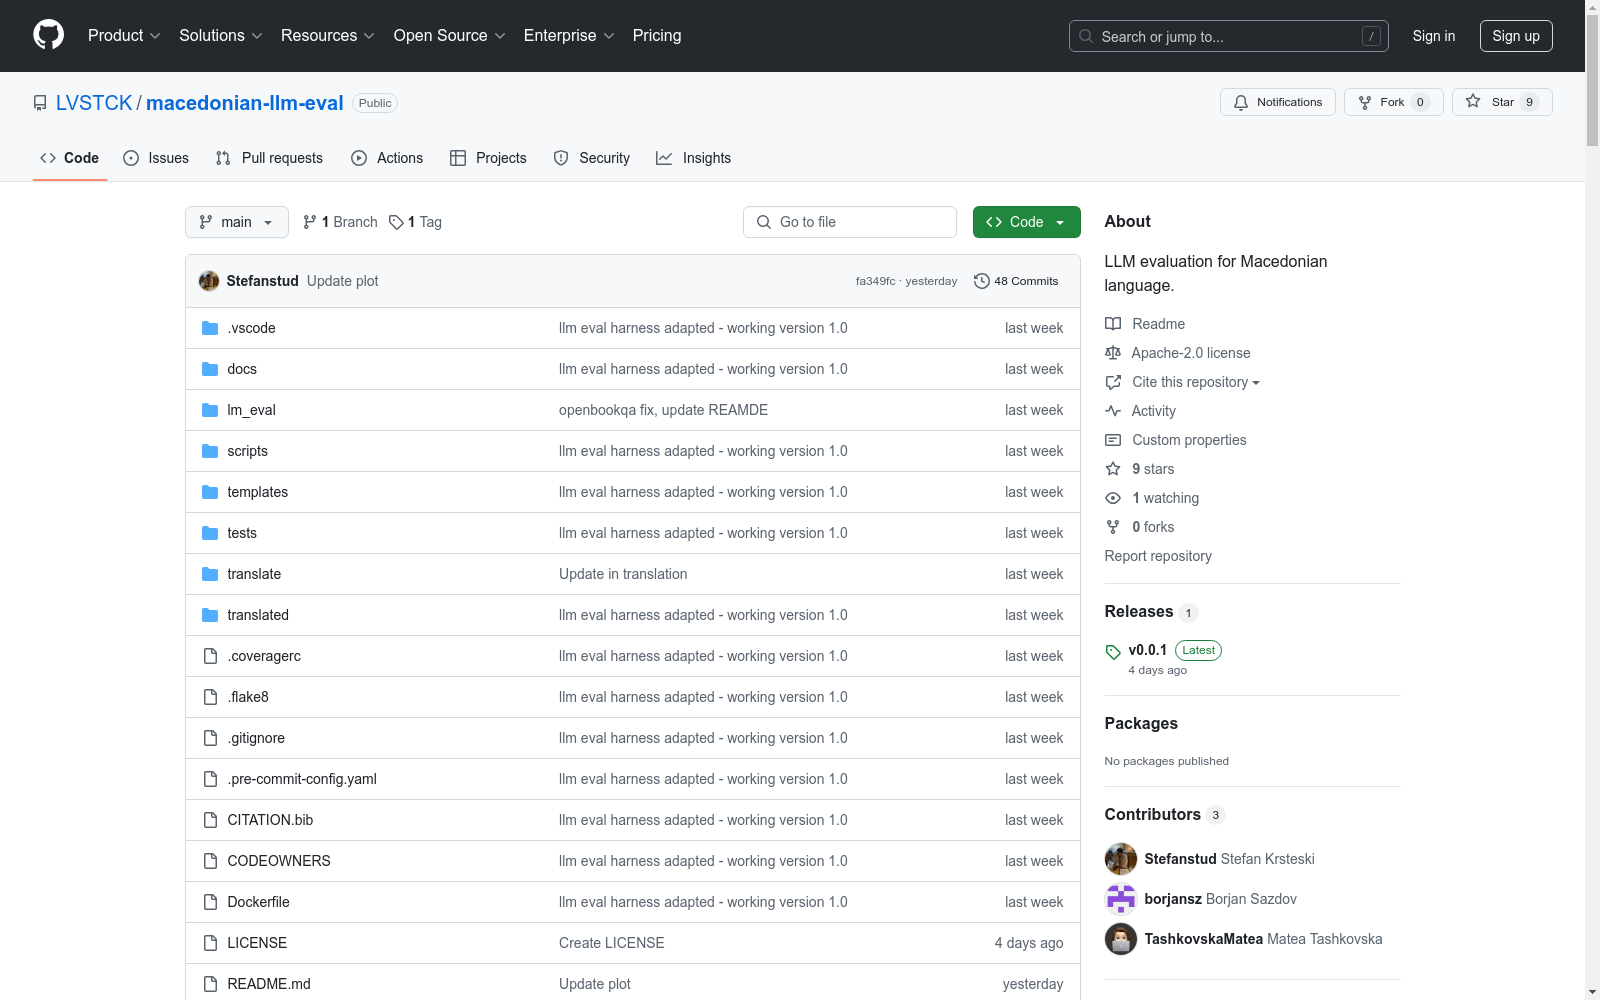
Task: Click the translated folder icon
Action: [210, 615]
